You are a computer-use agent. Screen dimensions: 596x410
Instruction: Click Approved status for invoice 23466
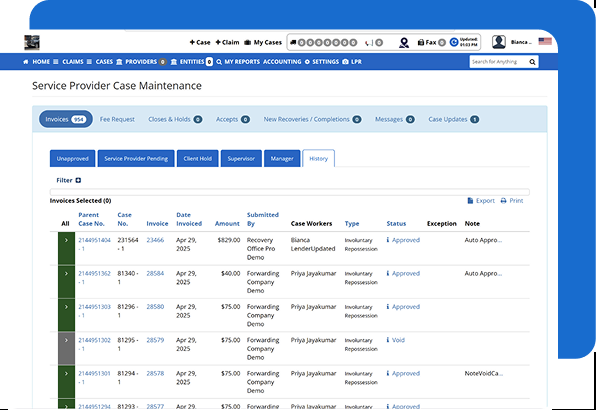[406, 240]
